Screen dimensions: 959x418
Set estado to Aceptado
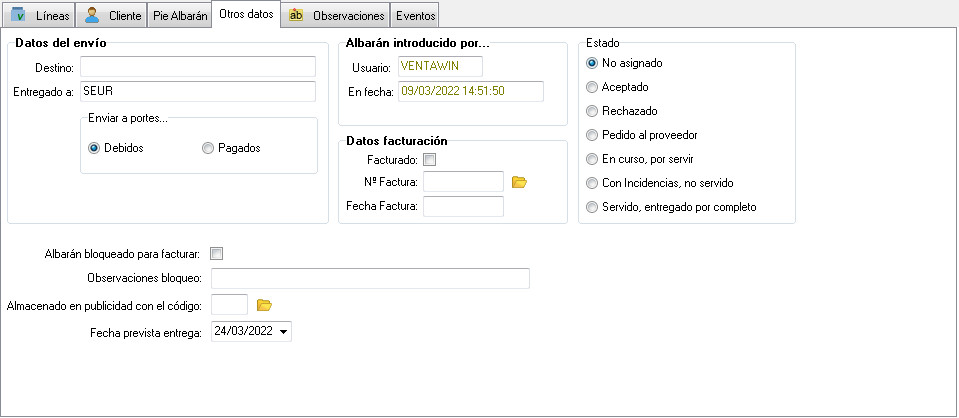pyautogui.click(x=592, y=87)
